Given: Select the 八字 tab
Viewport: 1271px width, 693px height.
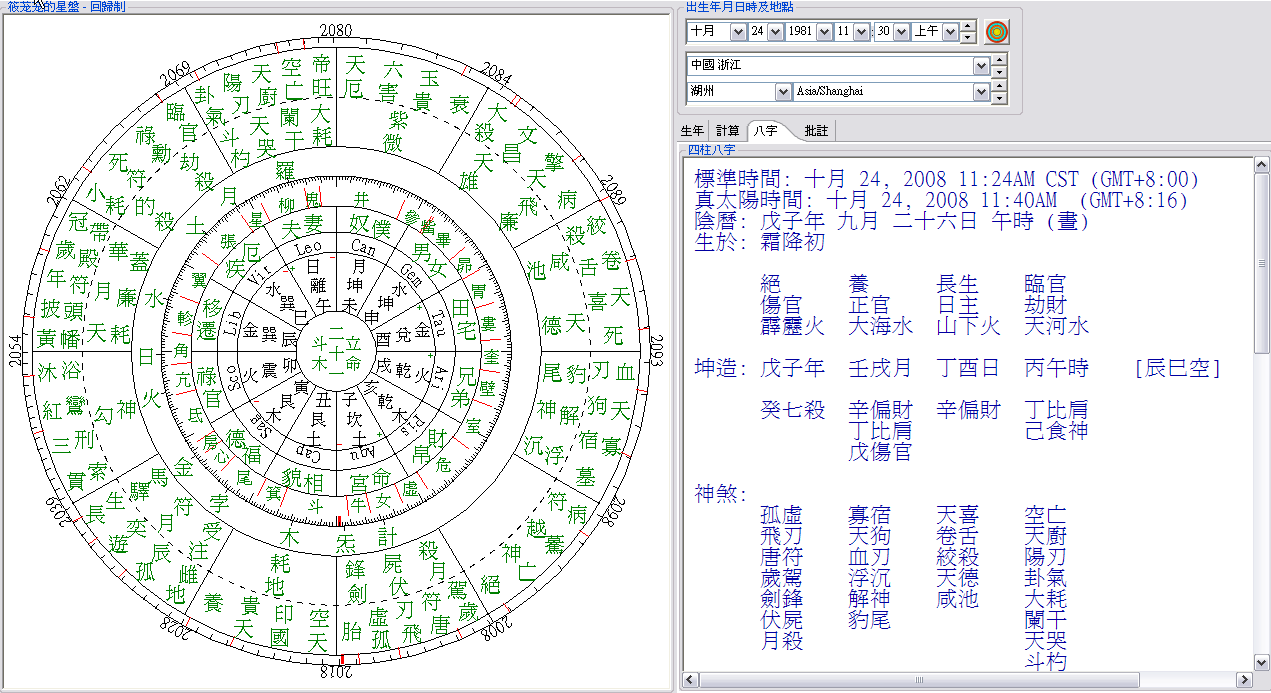Looking at the screenshot, I should (766, 131).
